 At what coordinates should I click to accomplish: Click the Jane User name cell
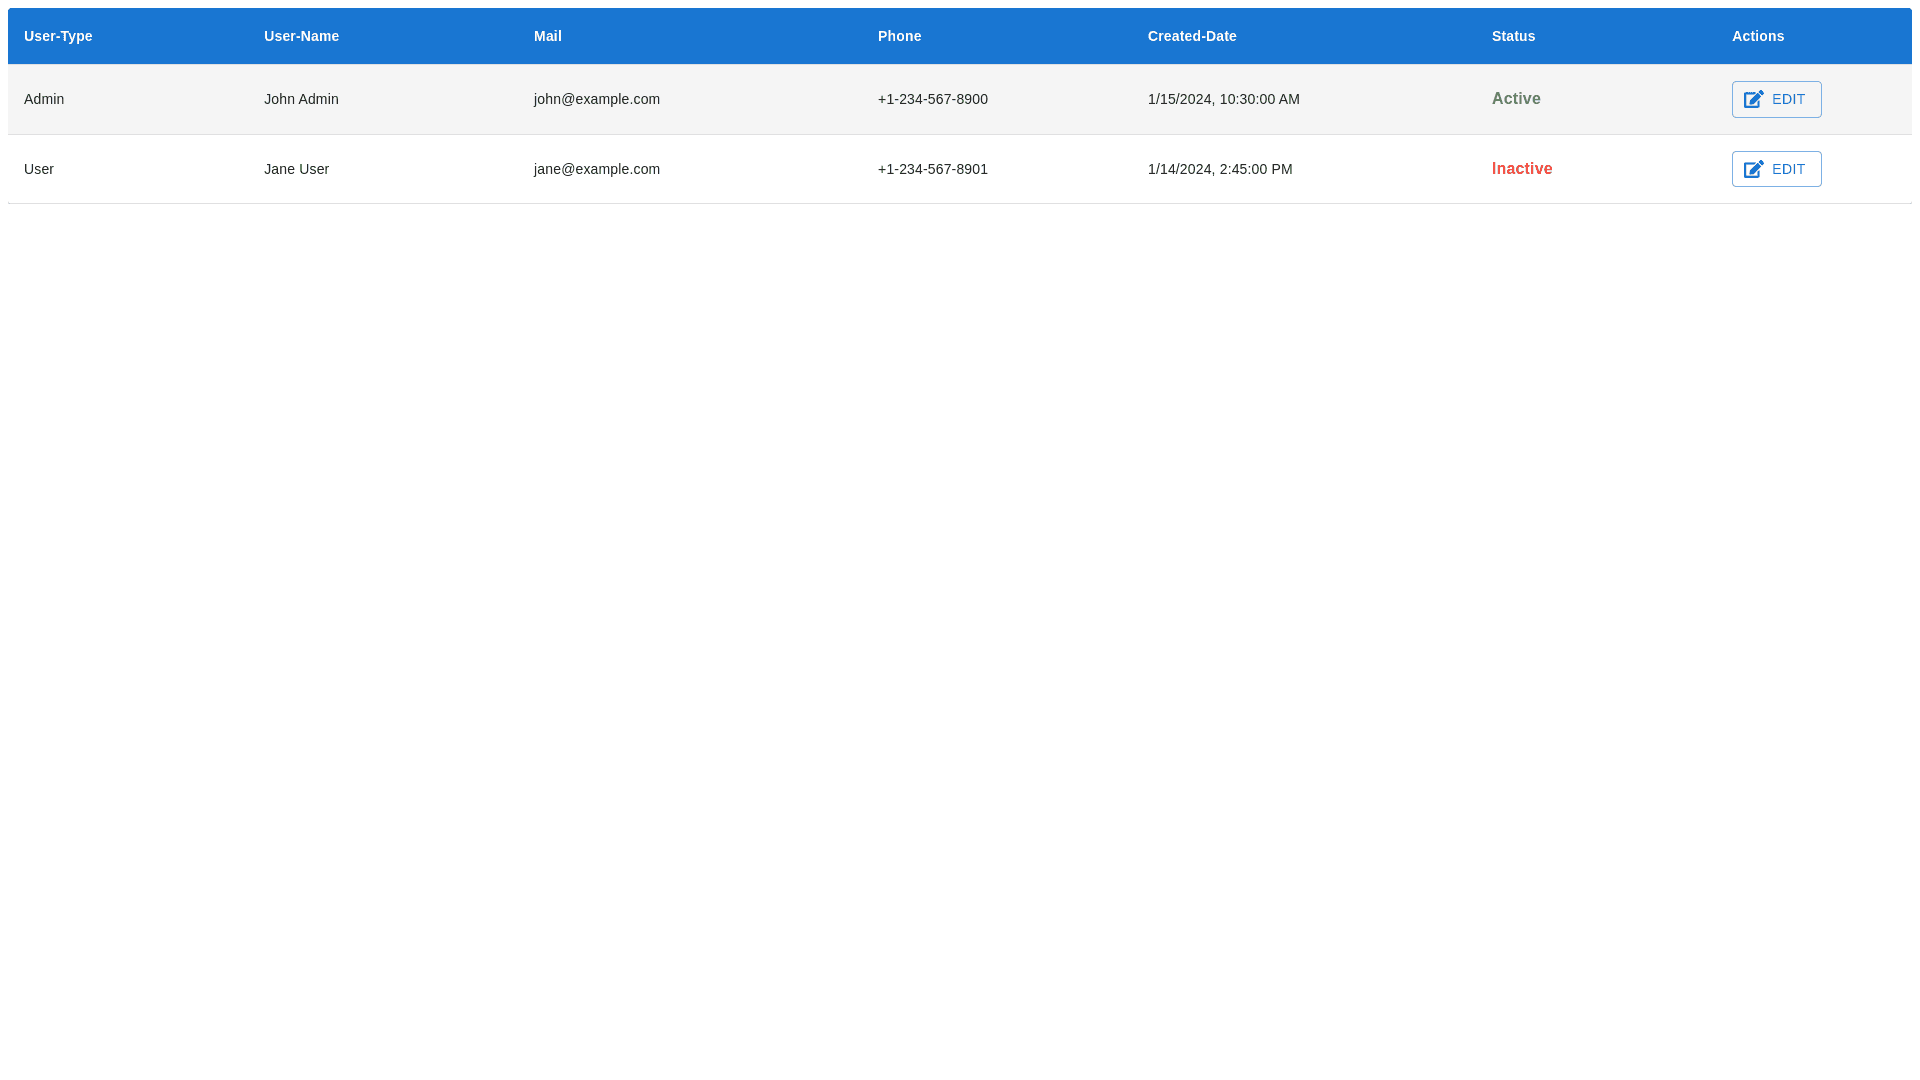click(296, 169)
